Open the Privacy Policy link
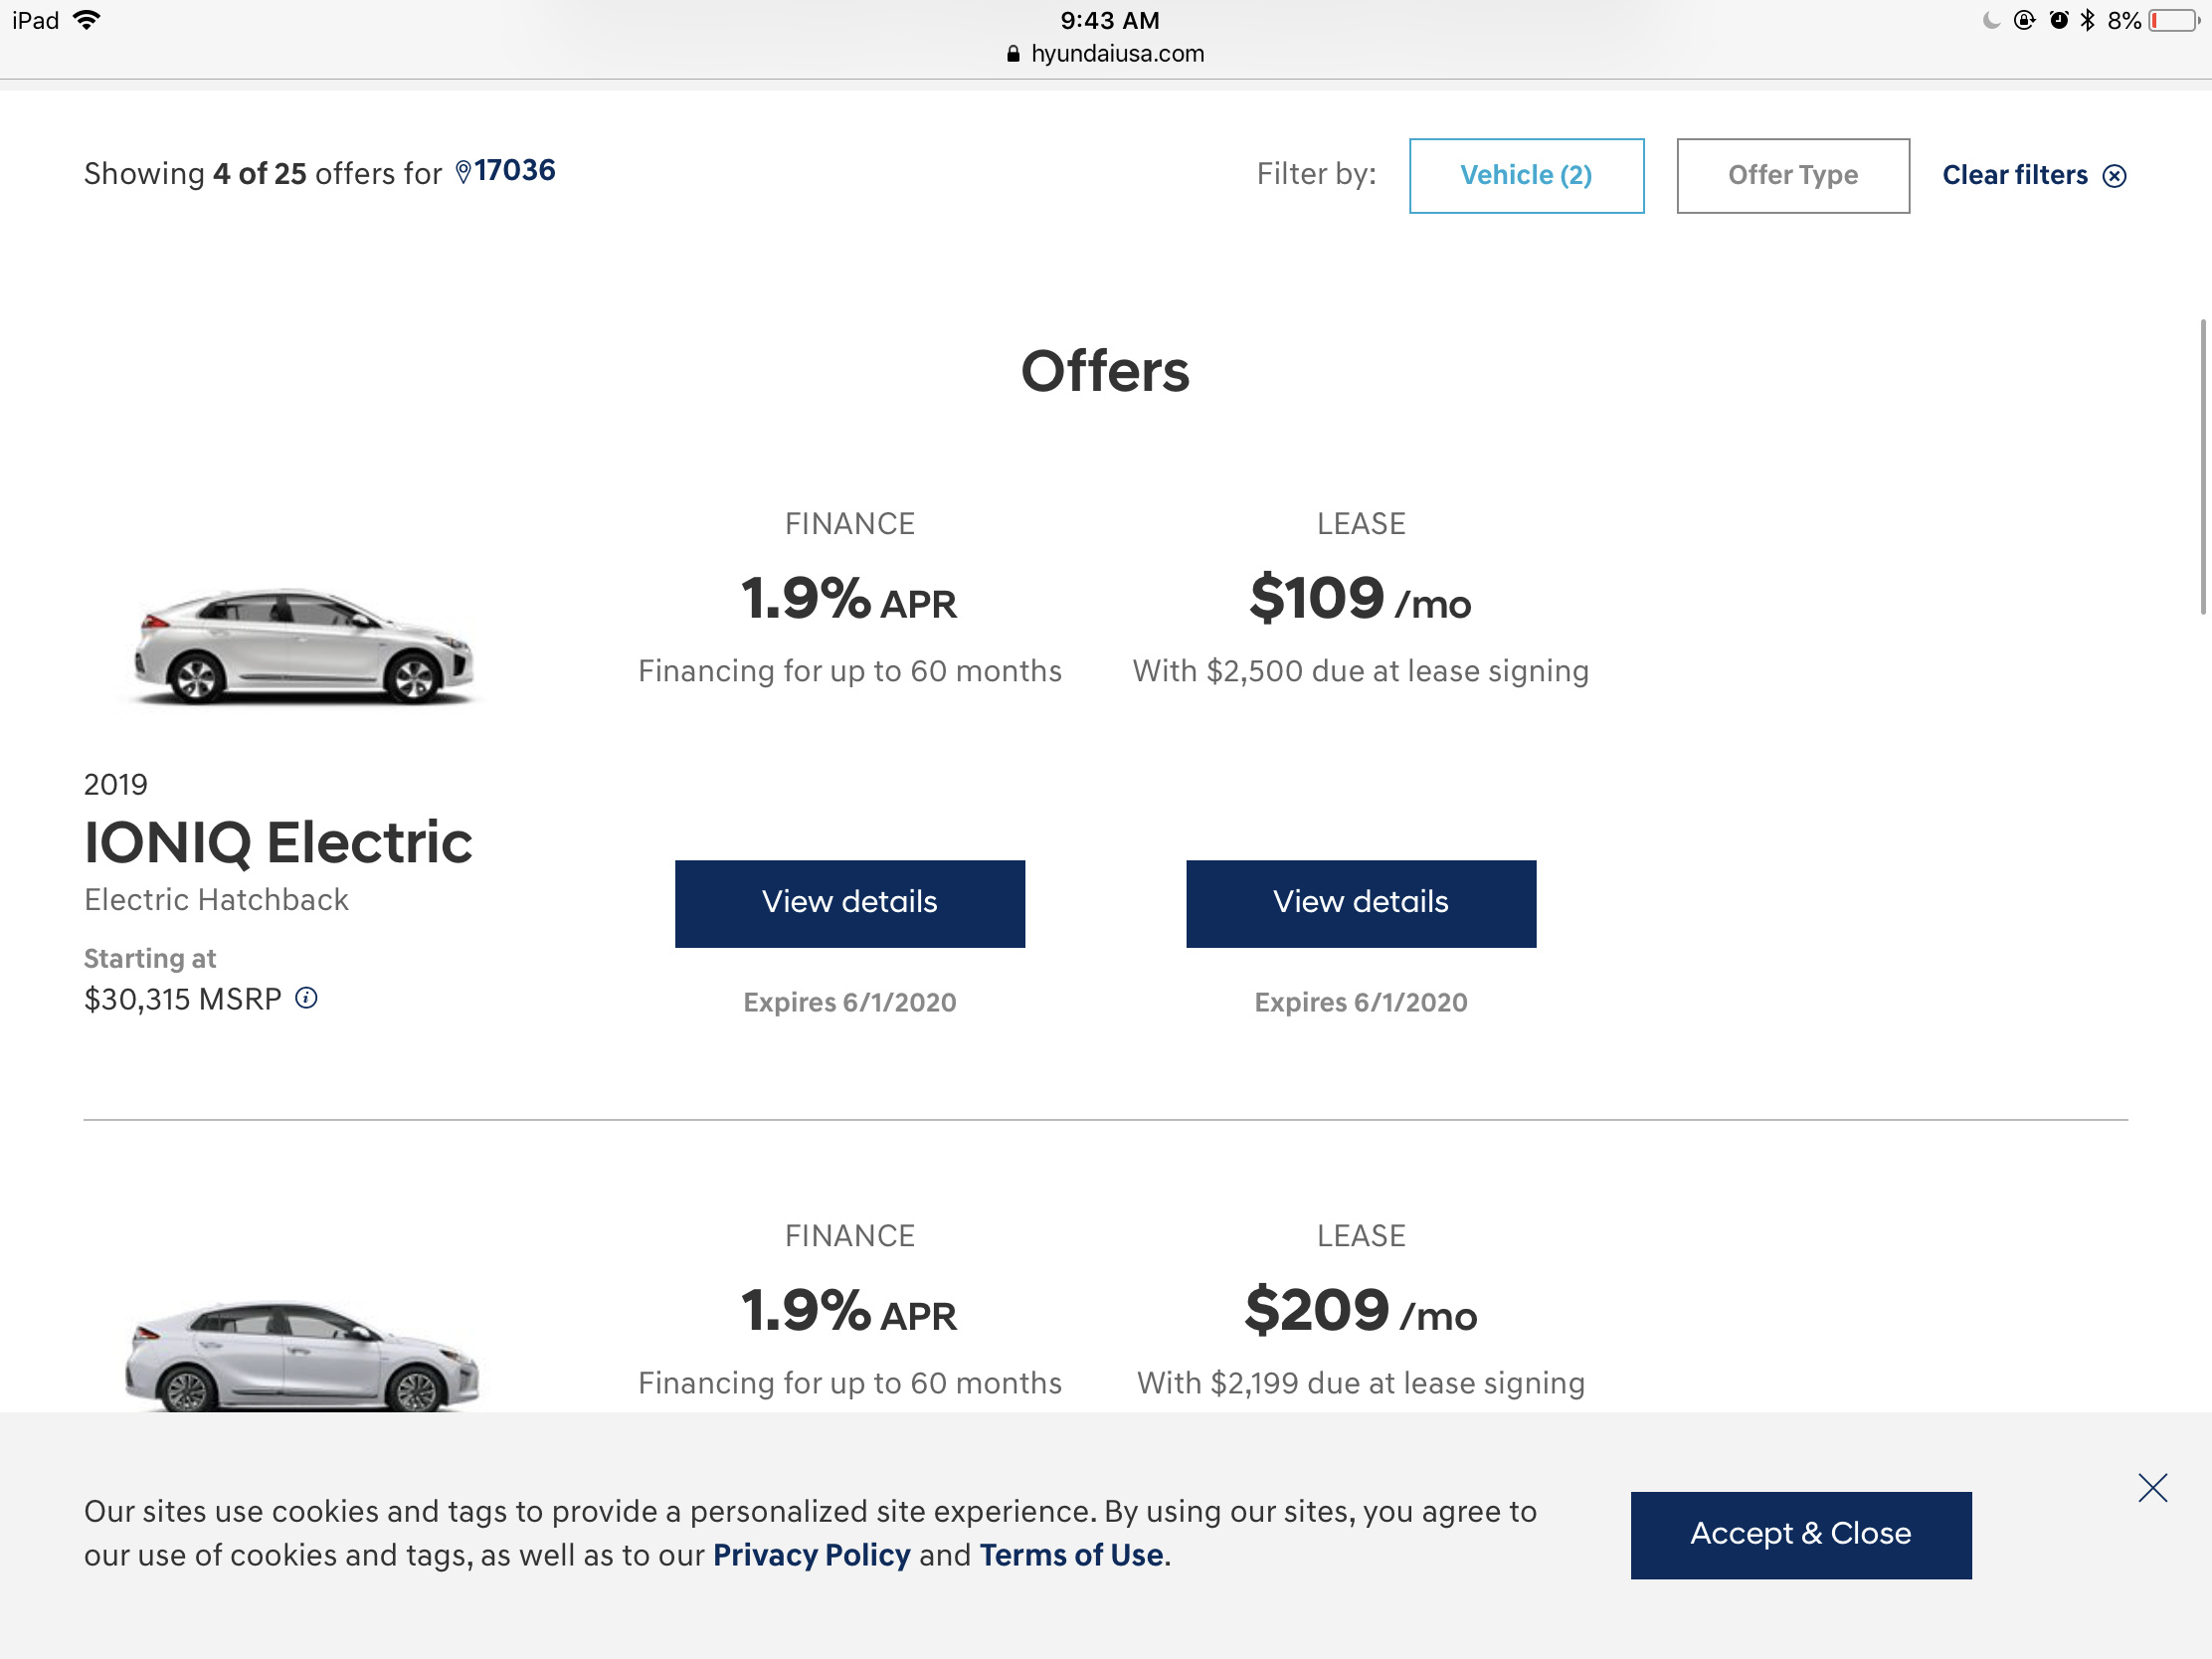 coord(811,1555)
